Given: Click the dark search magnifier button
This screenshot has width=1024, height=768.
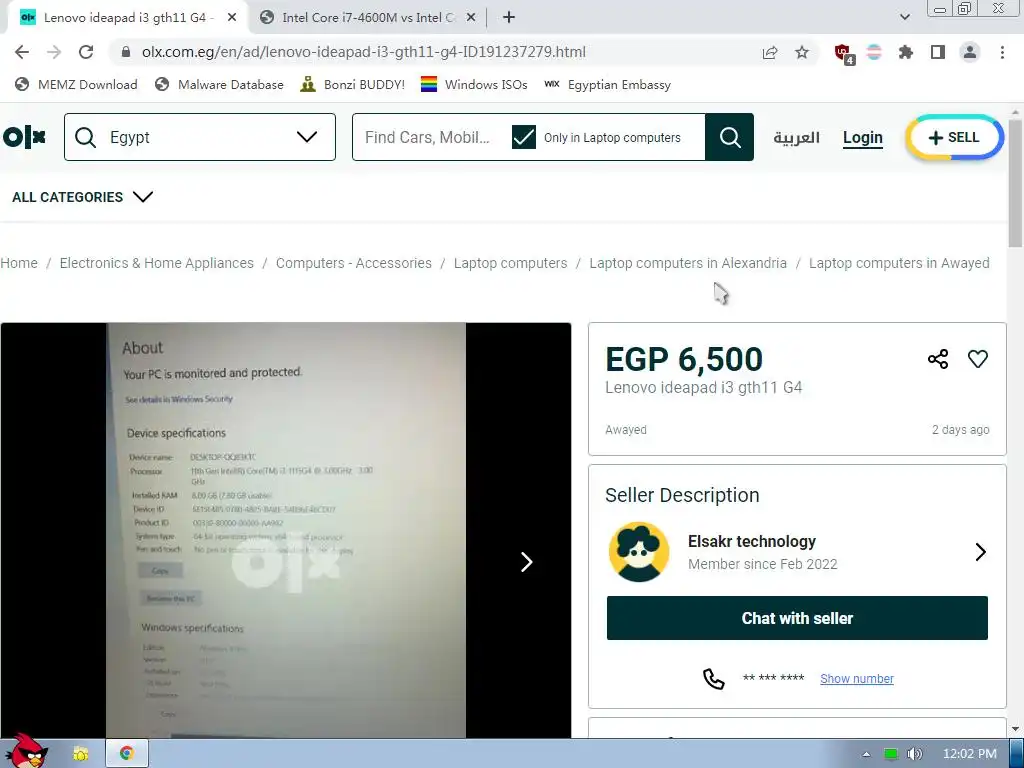Looking at the screenshot, I should coord(729,137).
